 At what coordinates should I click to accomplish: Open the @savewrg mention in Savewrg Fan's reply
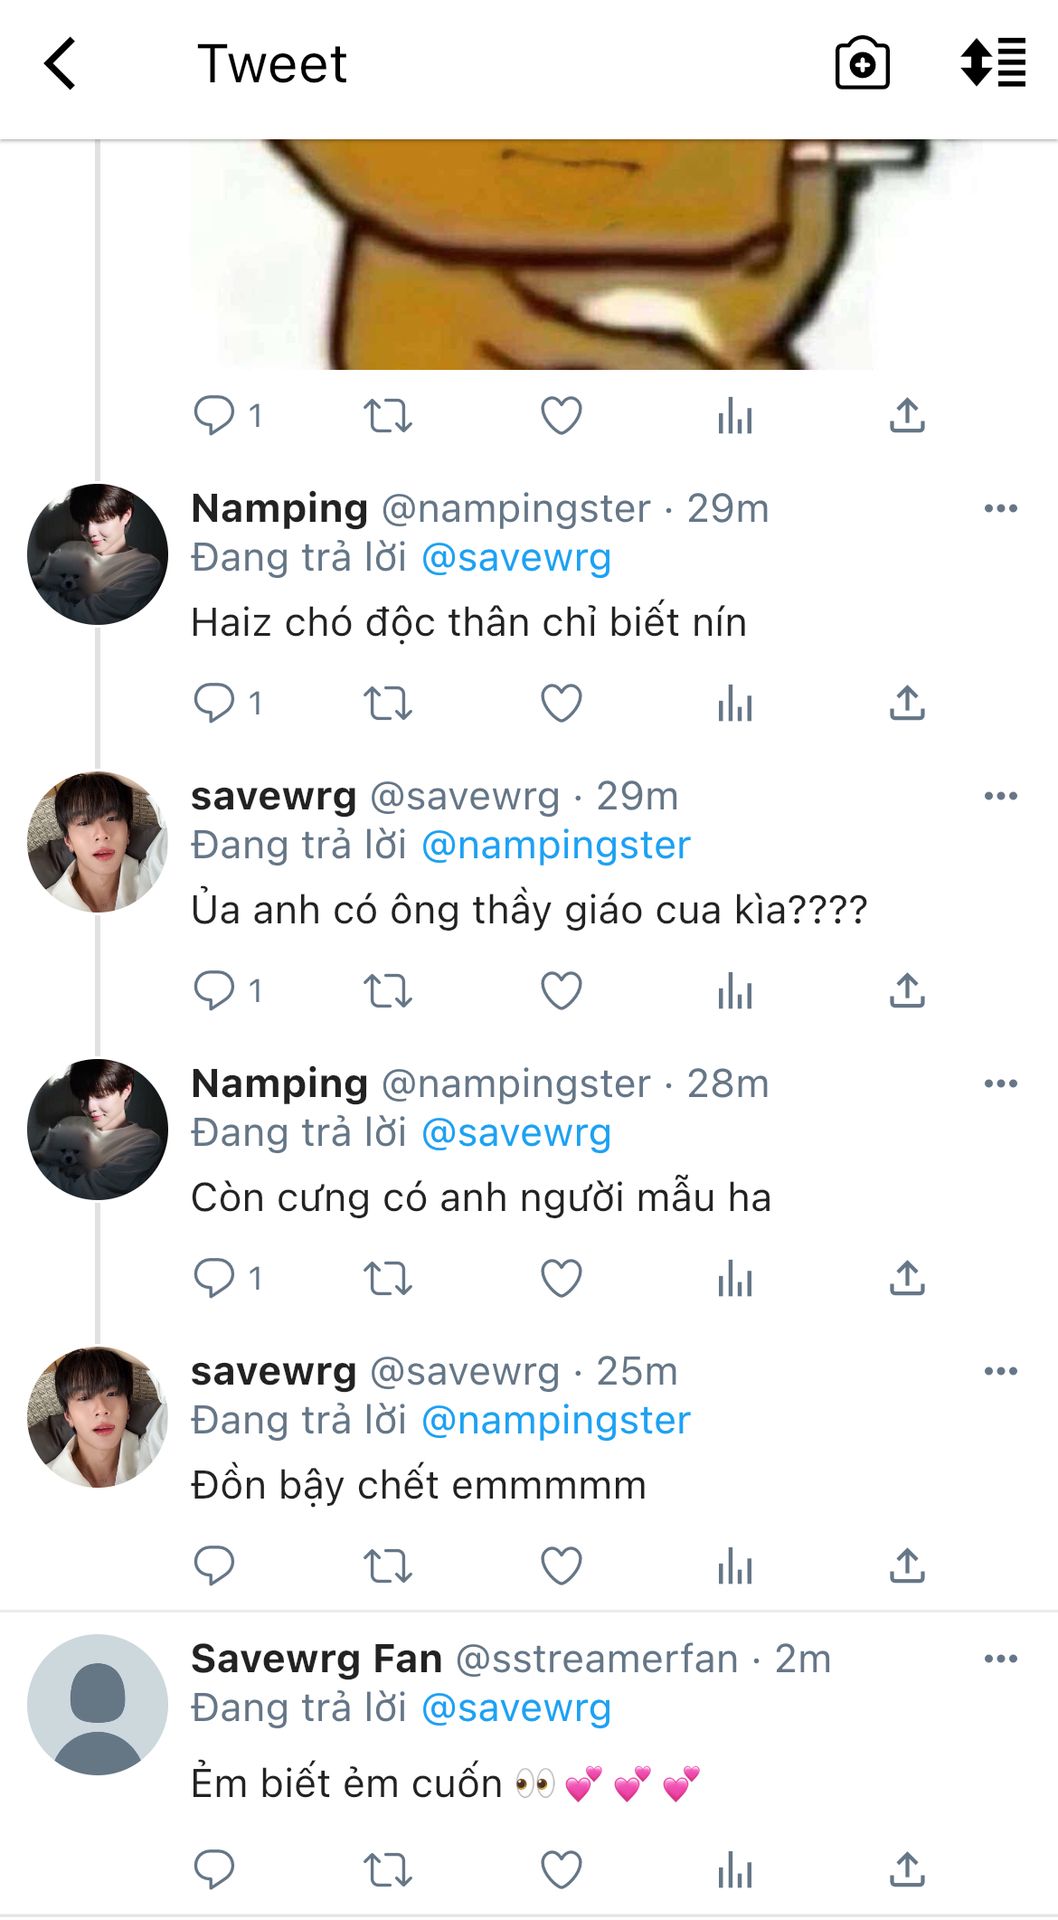516,1708
